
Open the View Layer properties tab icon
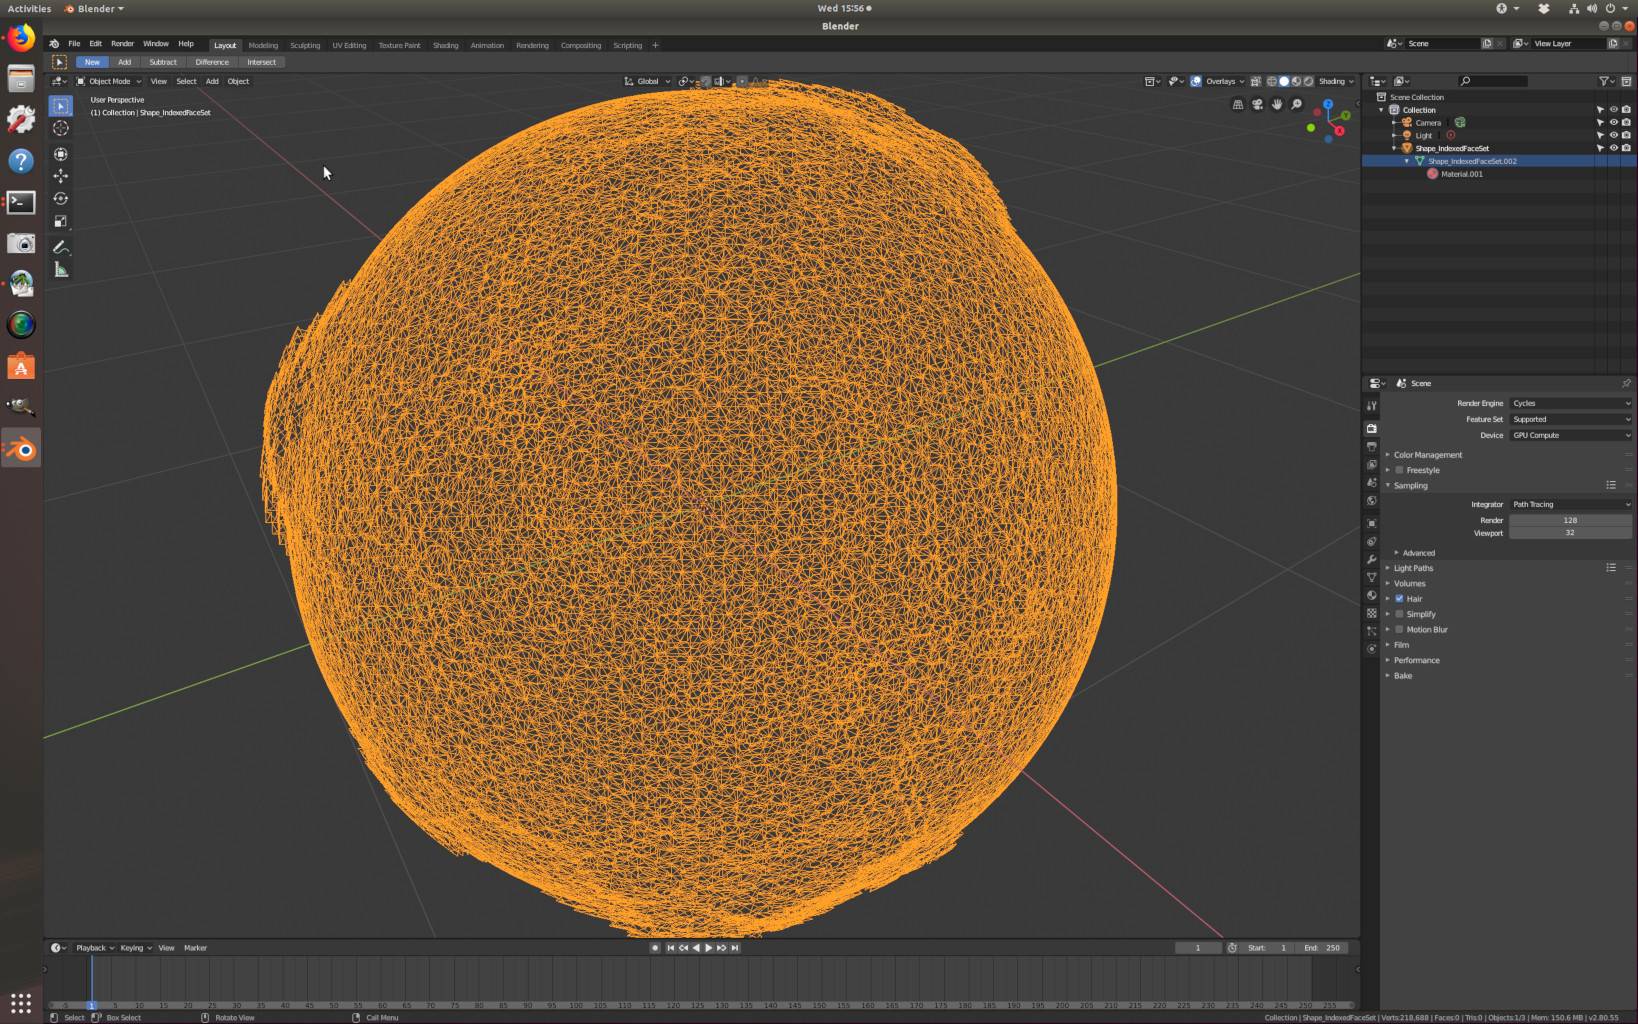(1372, 465)
